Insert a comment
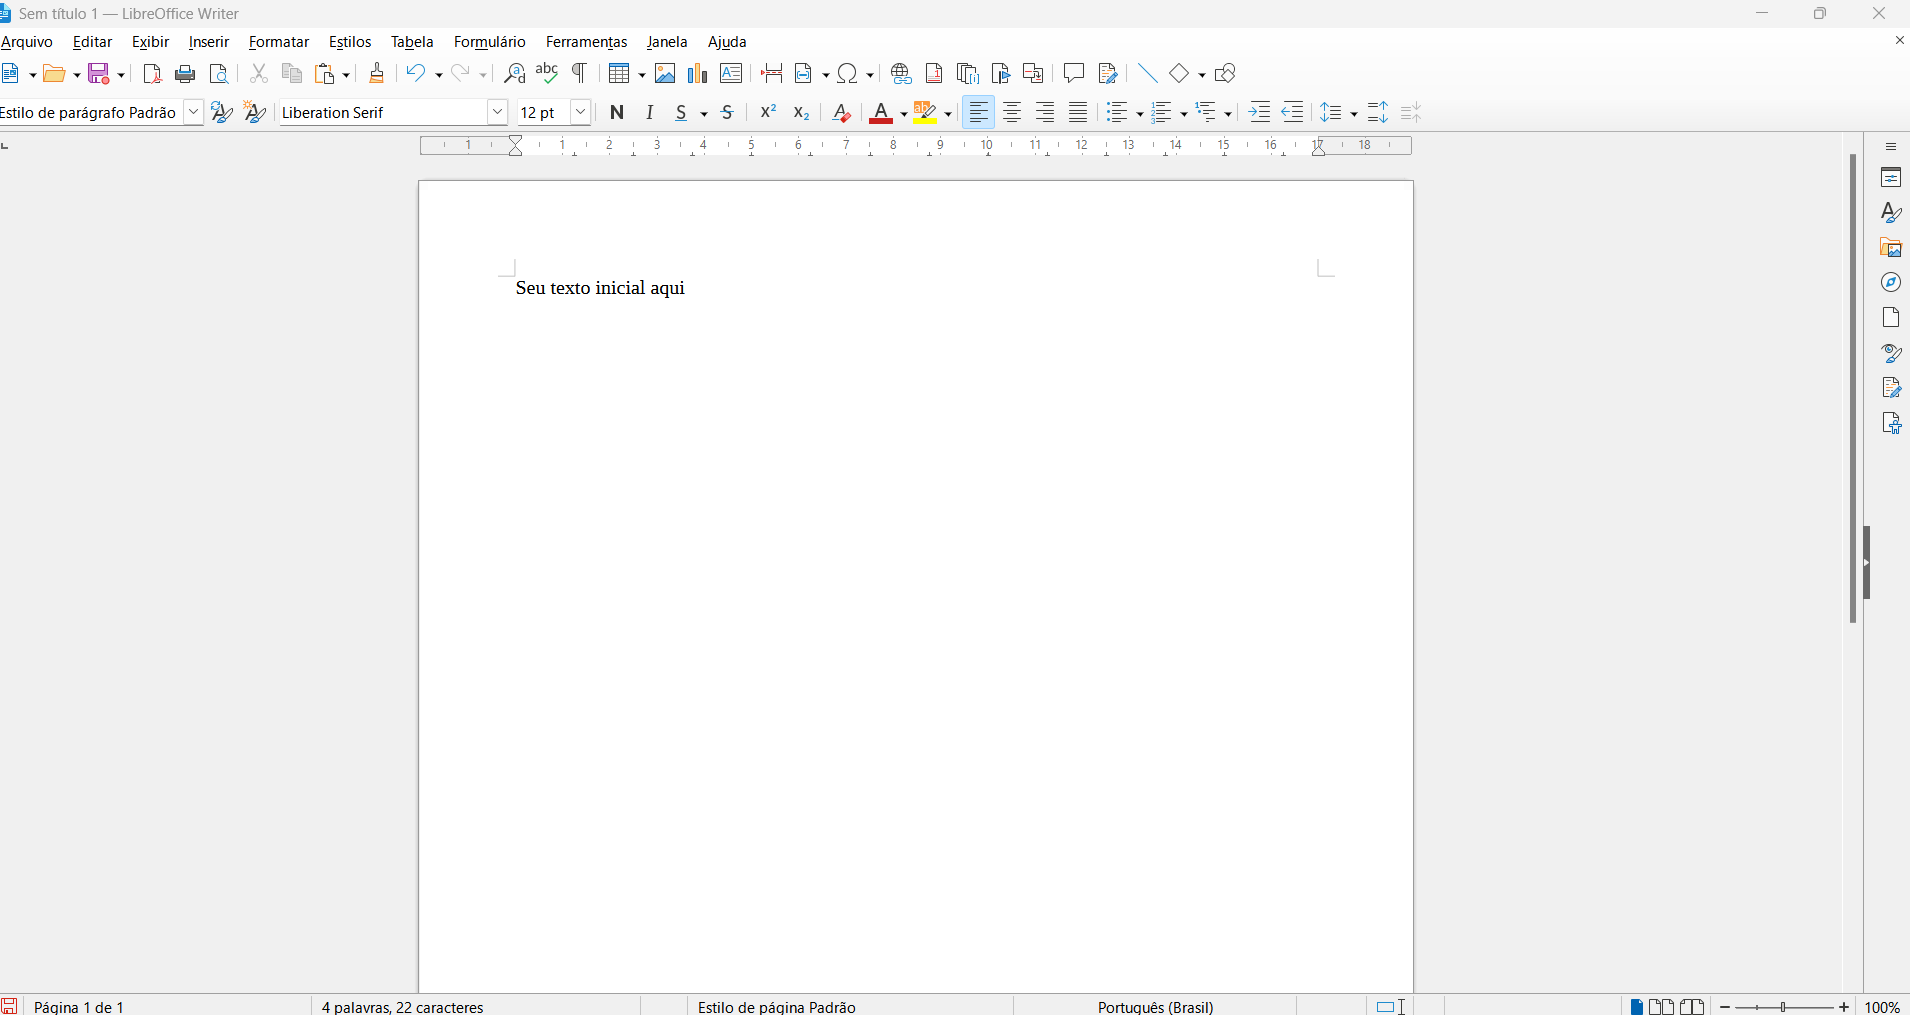 tap(1074, 73)
